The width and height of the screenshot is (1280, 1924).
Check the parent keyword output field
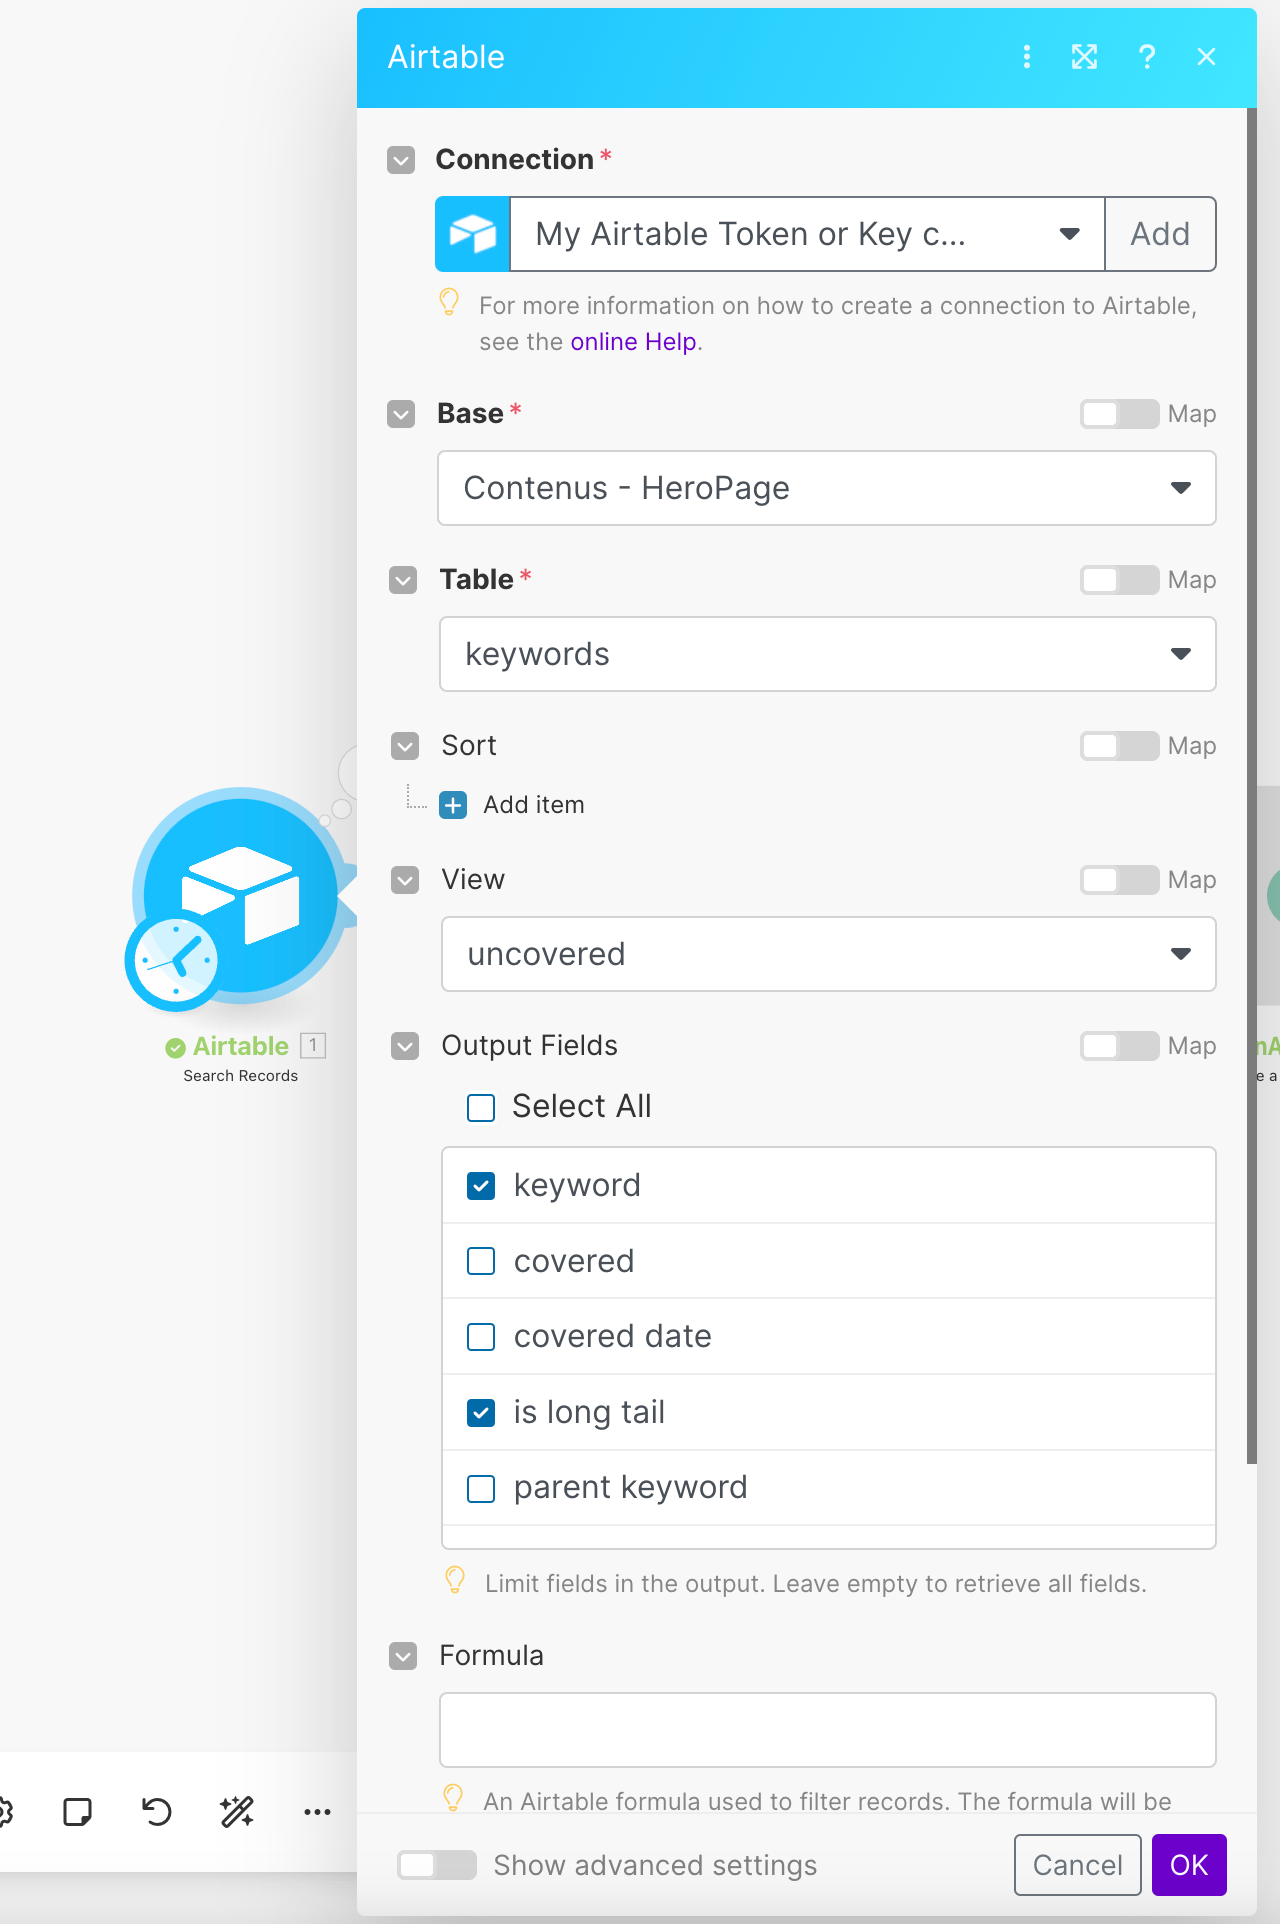pyautogui.click(x=481, y=1489)
